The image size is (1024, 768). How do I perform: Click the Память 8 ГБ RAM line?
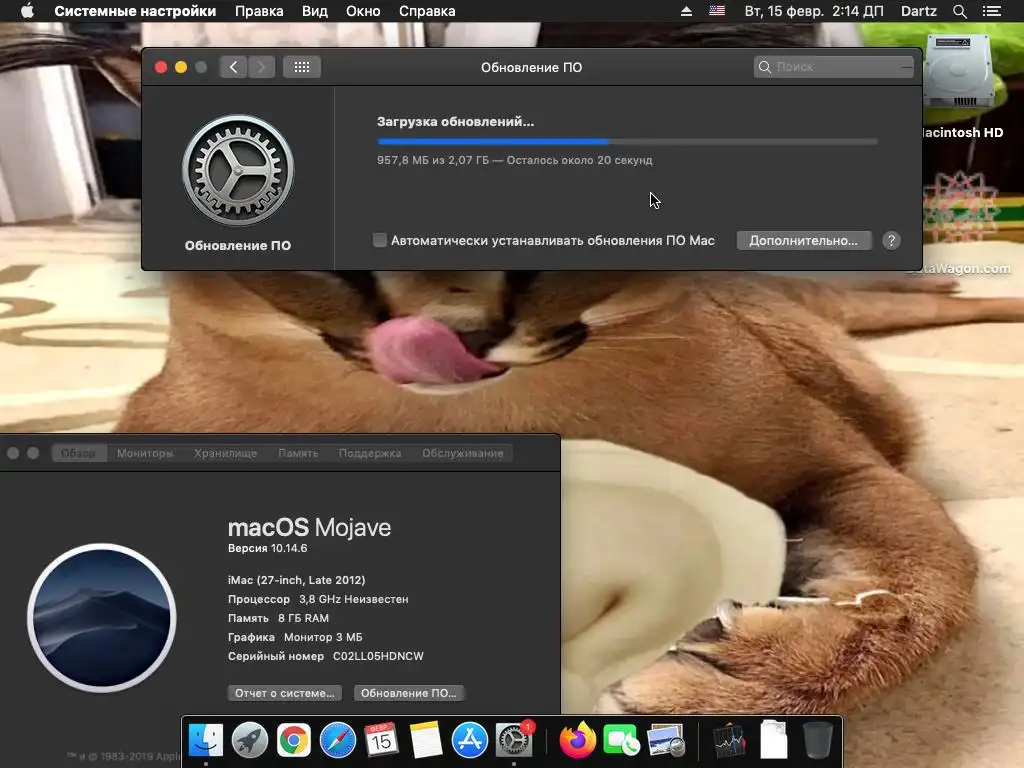278,618
